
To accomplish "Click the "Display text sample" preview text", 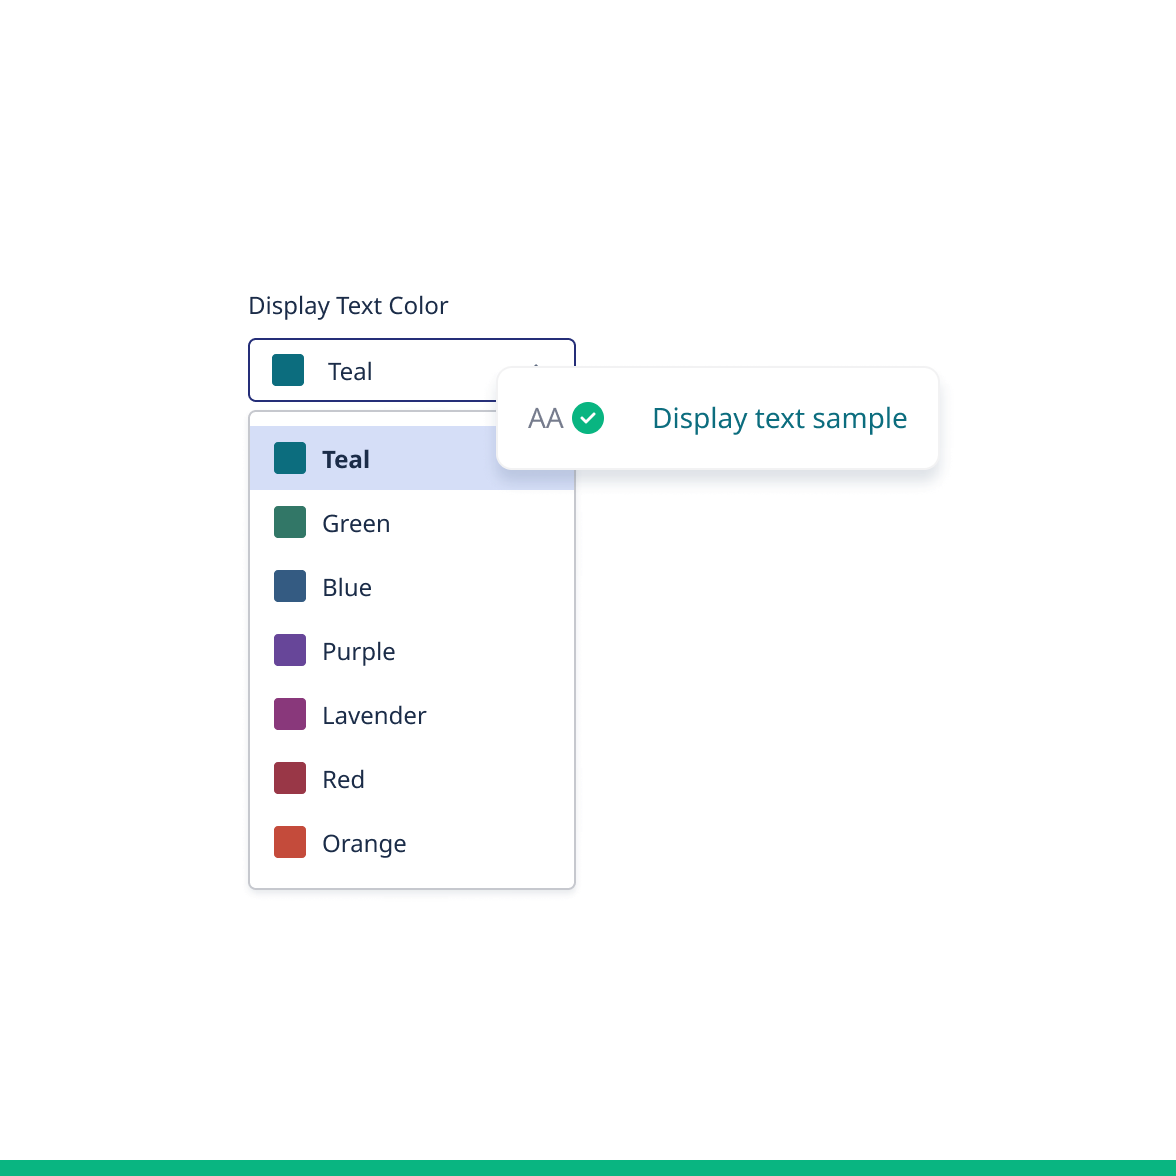I will (x=779, y=418).
